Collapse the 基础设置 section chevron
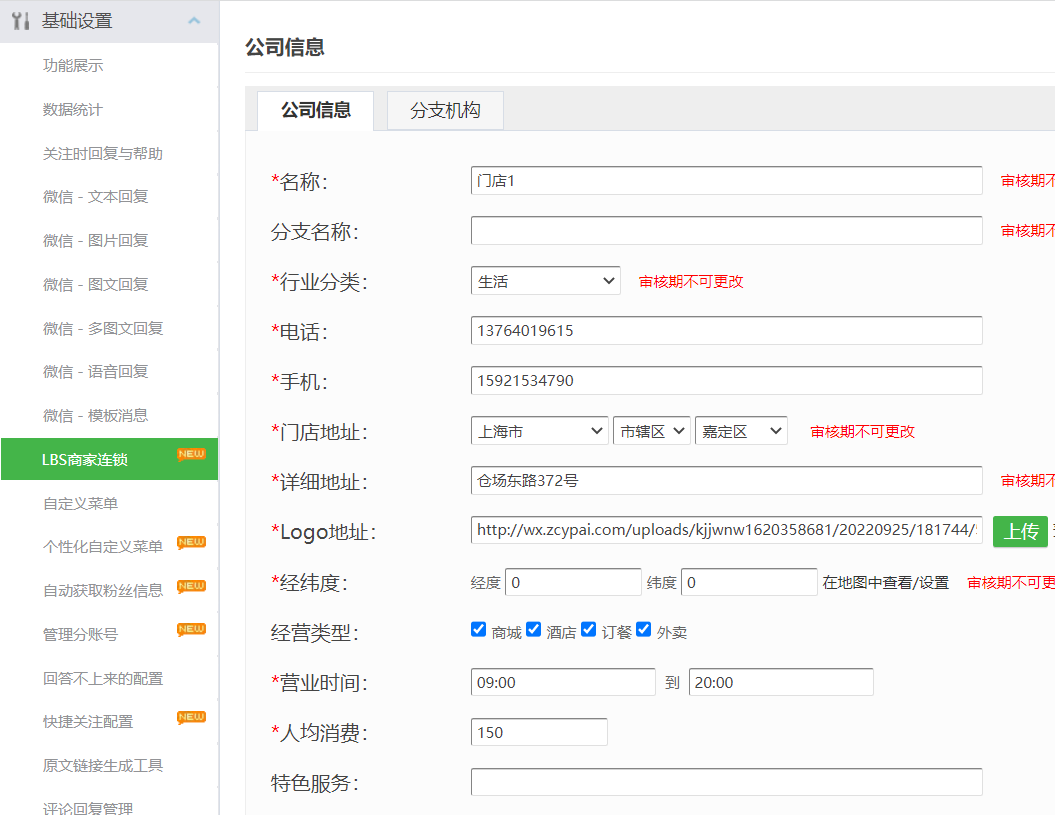 [x=194, y=21]
